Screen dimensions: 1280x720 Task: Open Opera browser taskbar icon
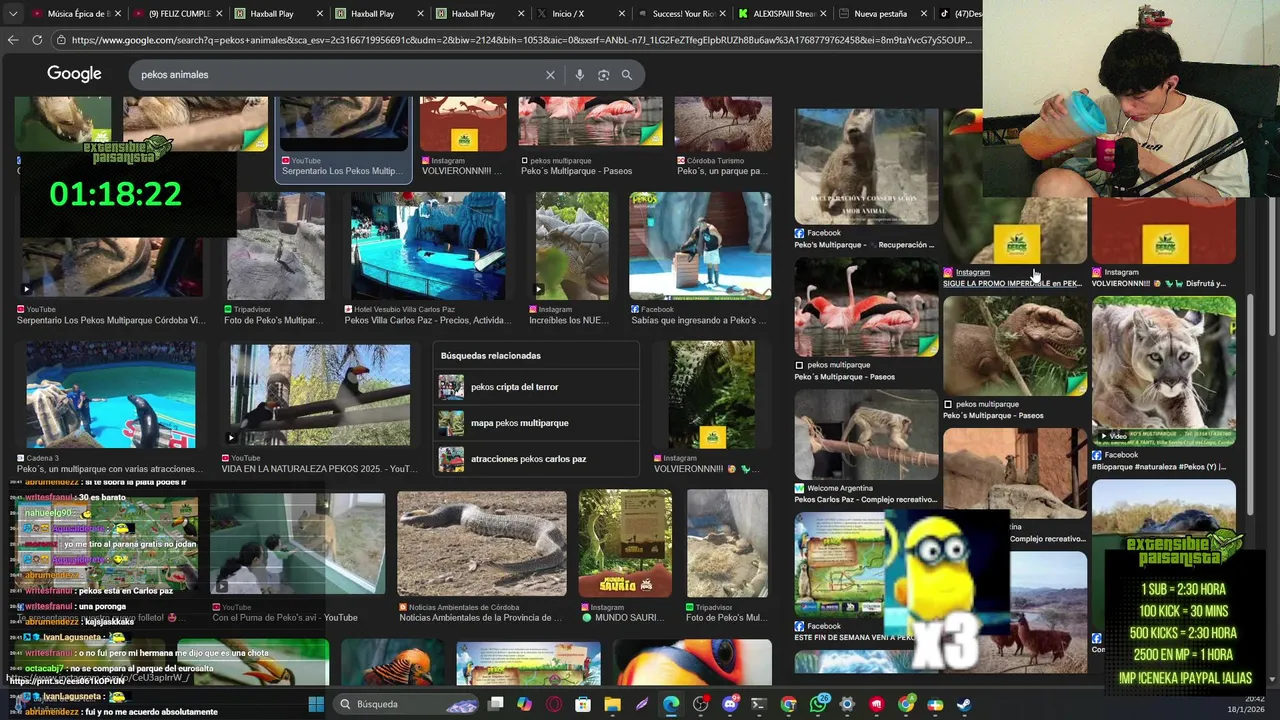click(x=554, y=704)
